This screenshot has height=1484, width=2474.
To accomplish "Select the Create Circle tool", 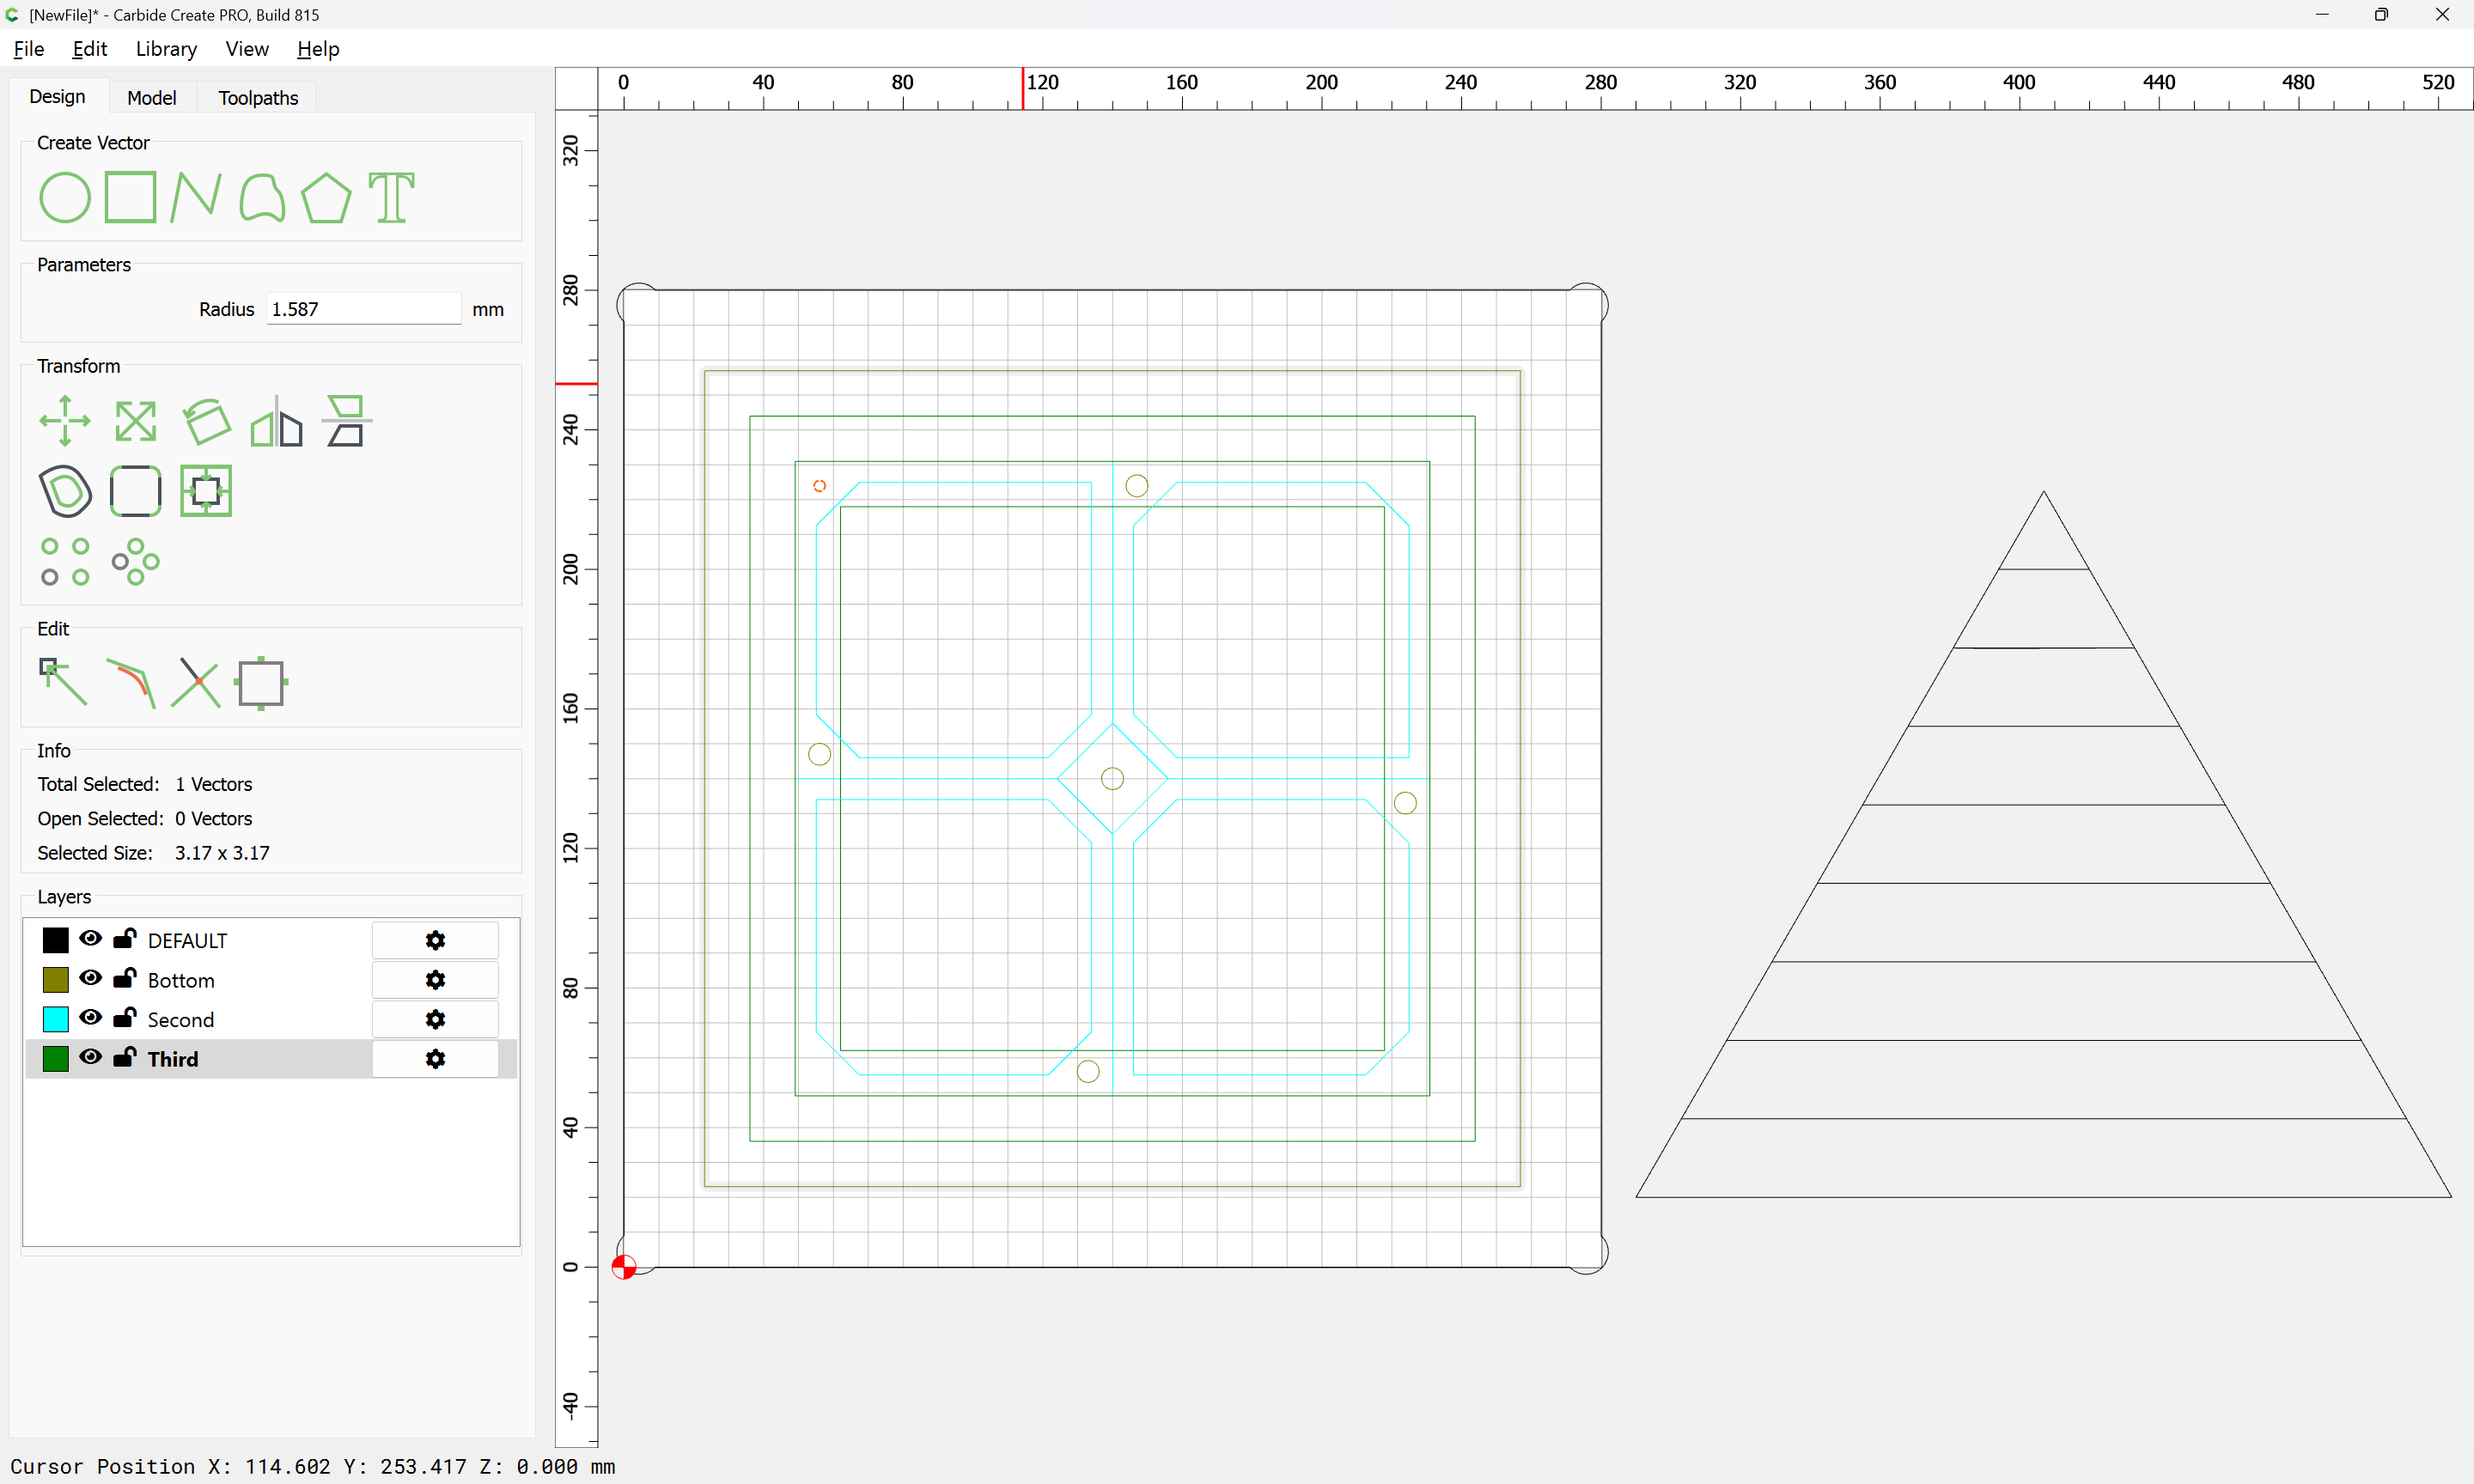I will (x=65, y=198).
